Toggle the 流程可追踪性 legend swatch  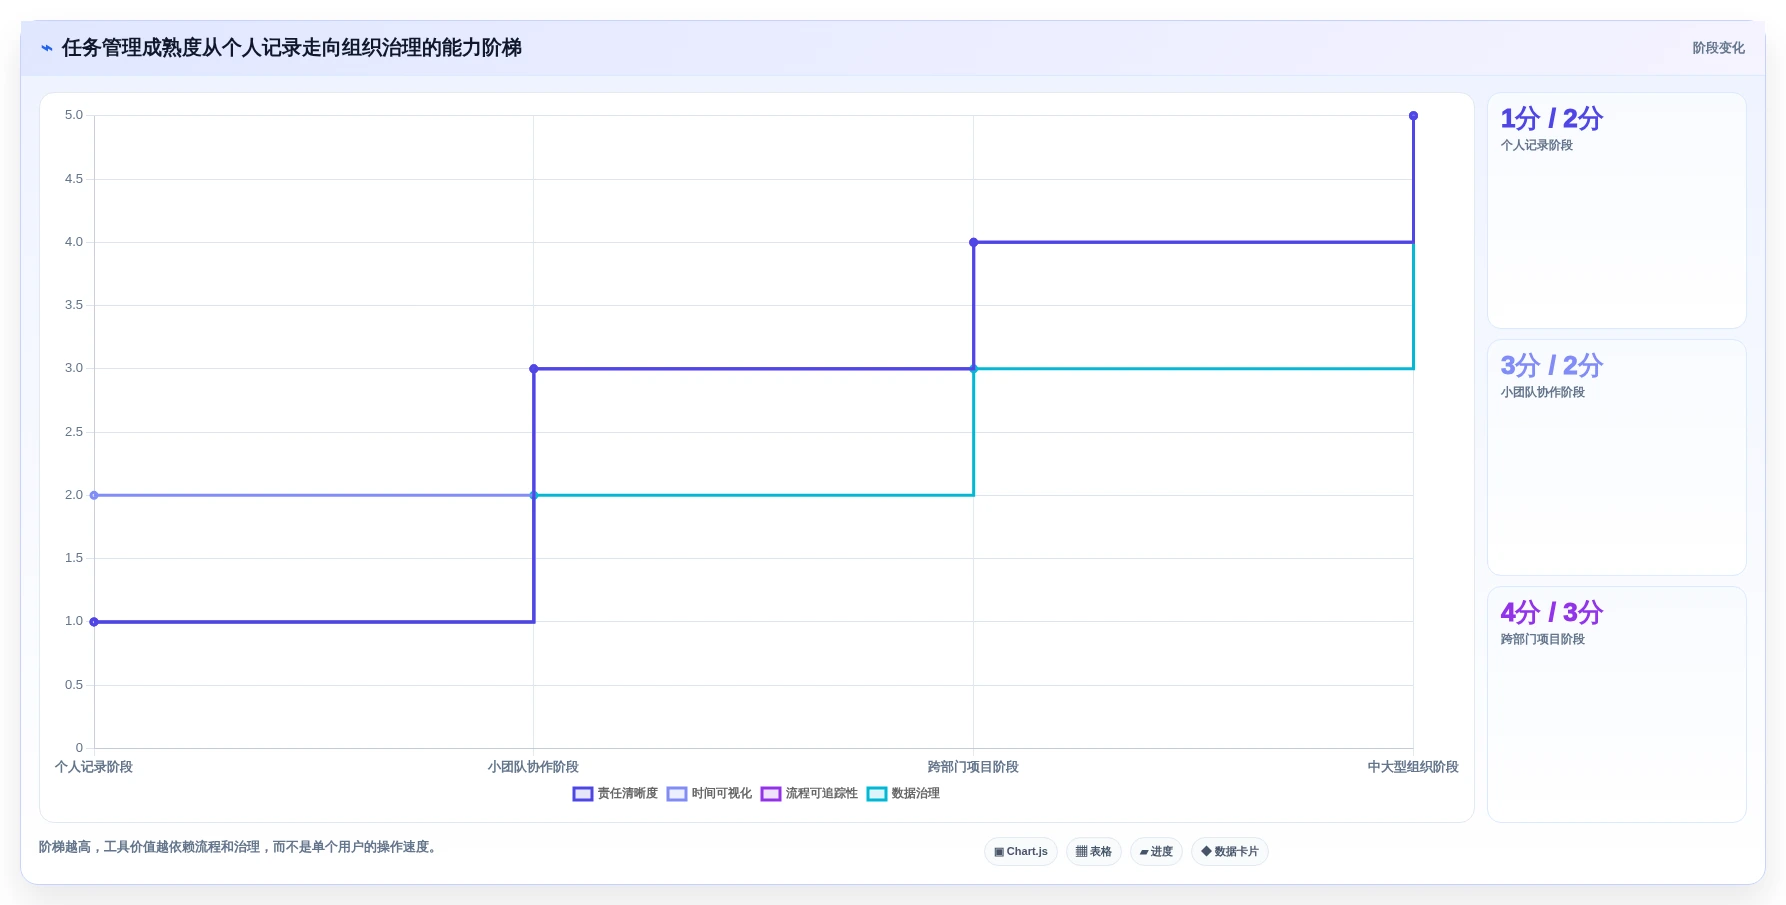pyautogui.click(x=771, y=794)
